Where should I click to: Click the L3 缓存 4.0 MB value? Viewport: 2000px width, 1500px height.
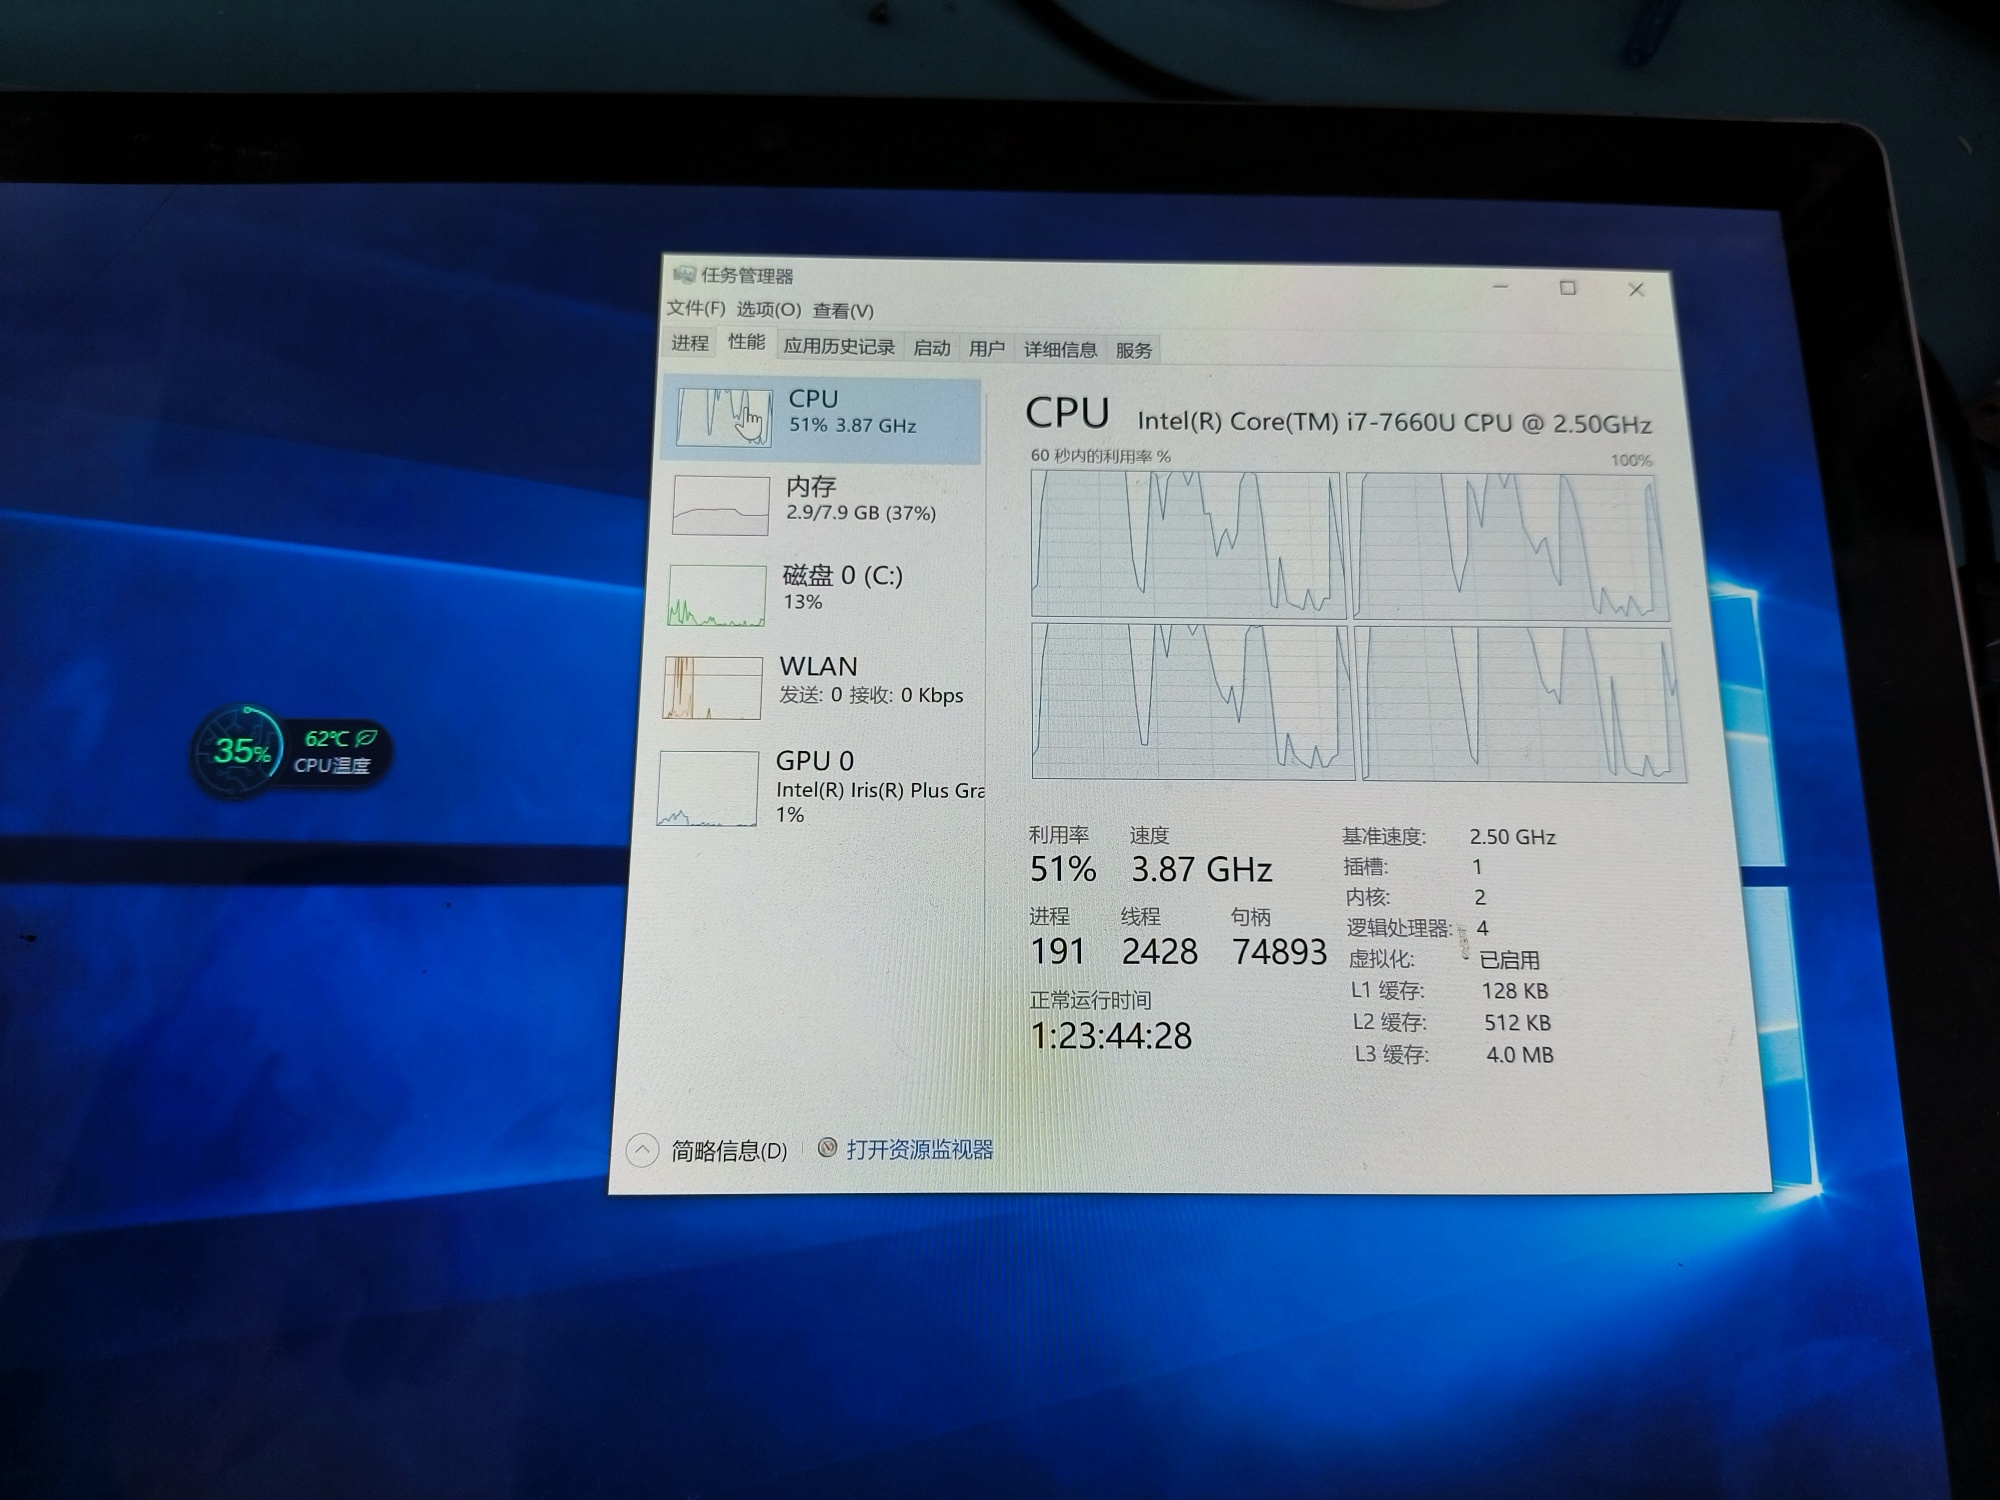point(1520,1055)
